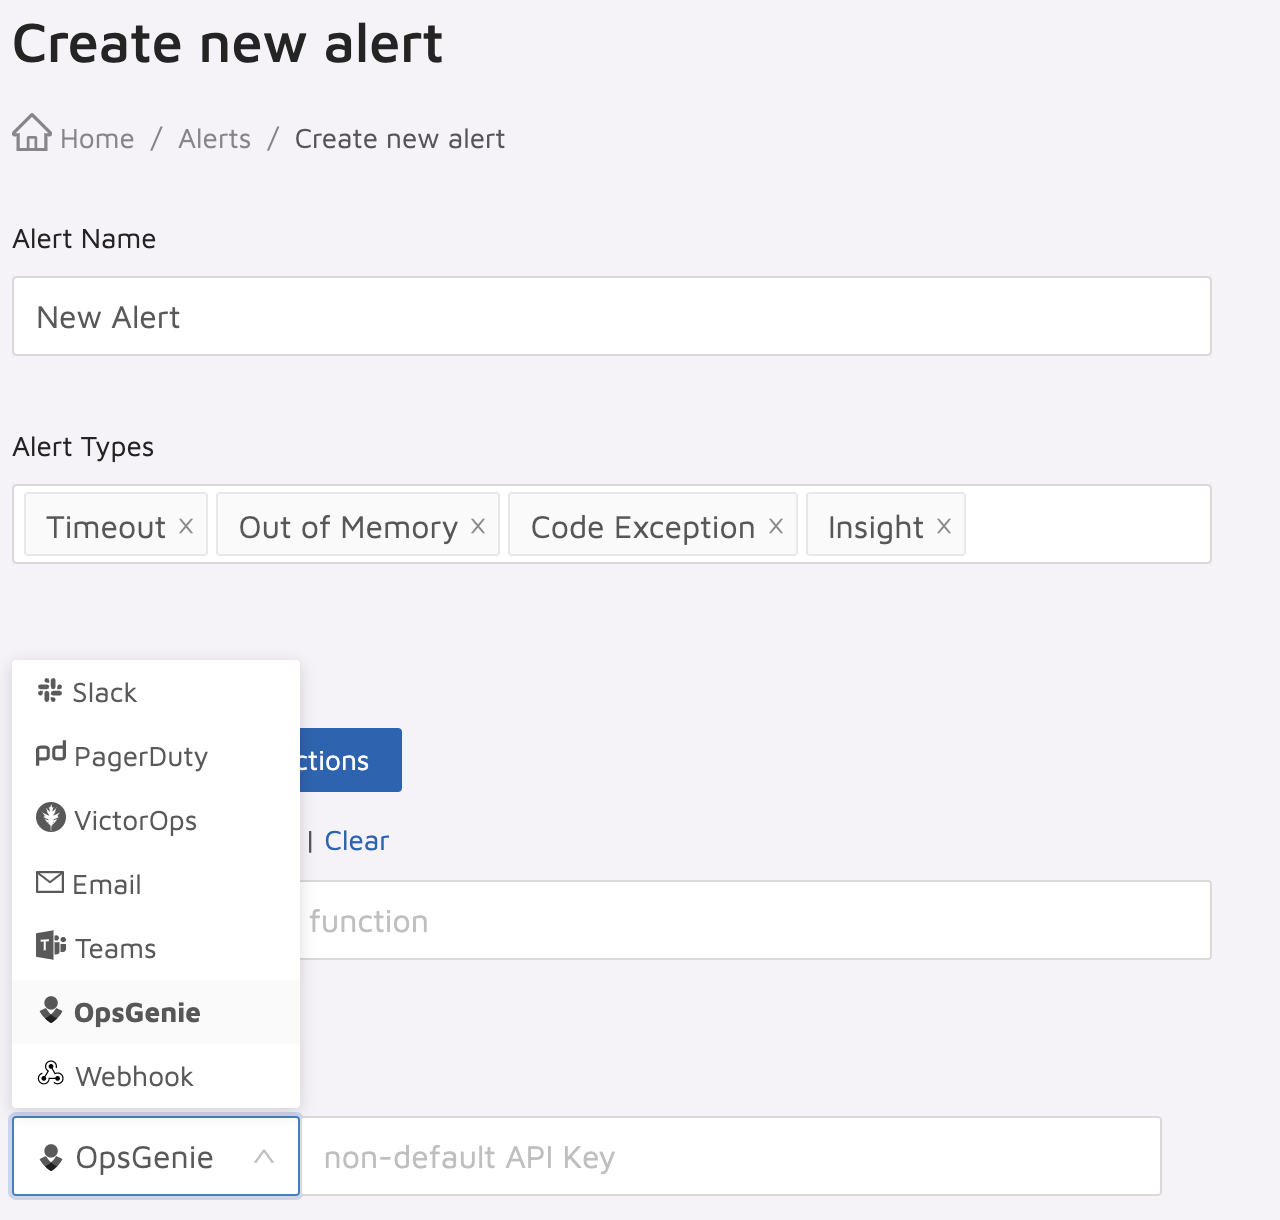
Task: Click the Clear link
Action: coord(357,841)
